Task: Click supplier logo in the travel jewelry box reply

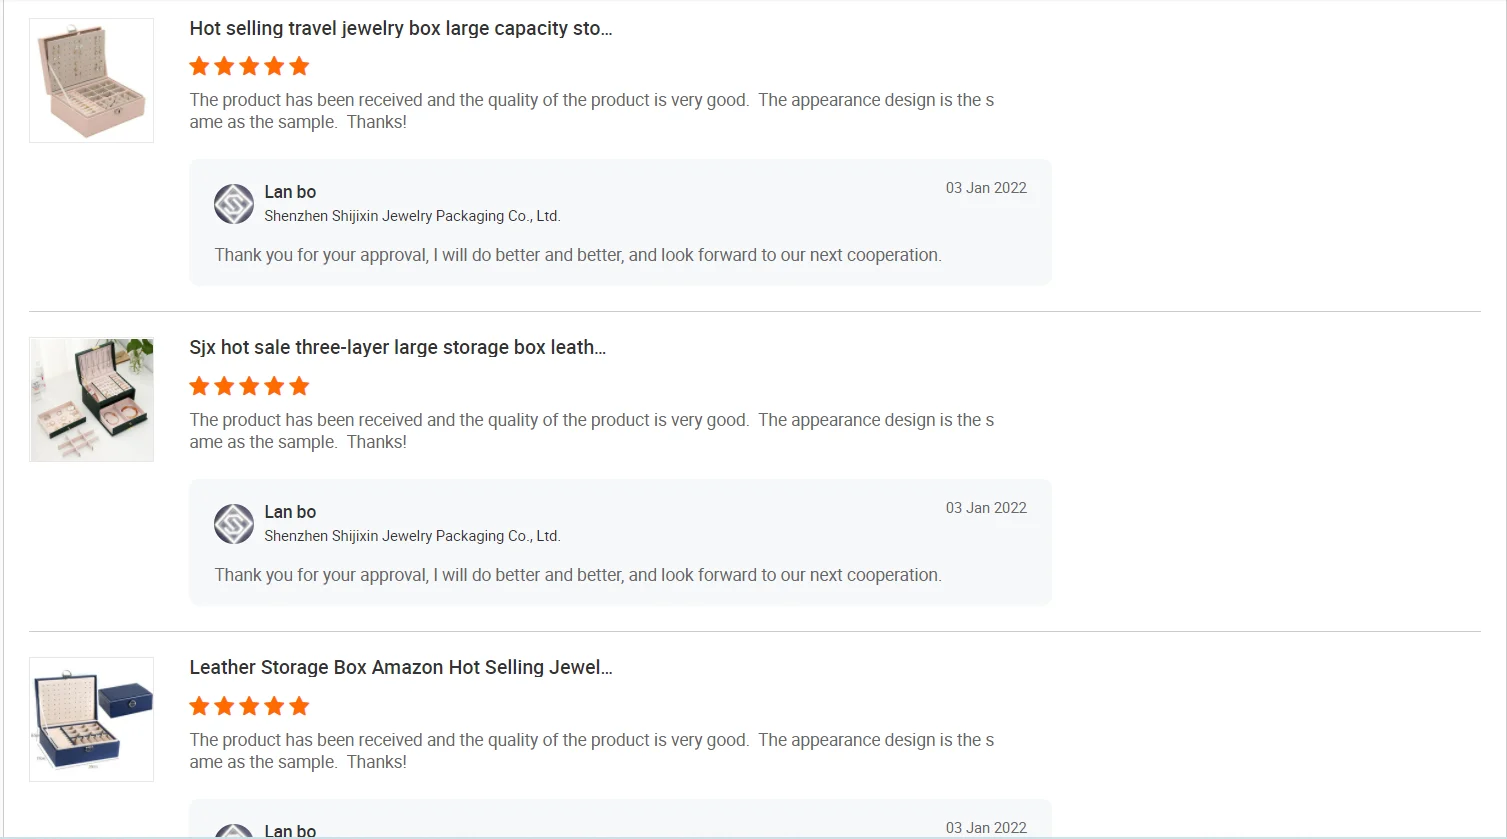Action: 234,204
